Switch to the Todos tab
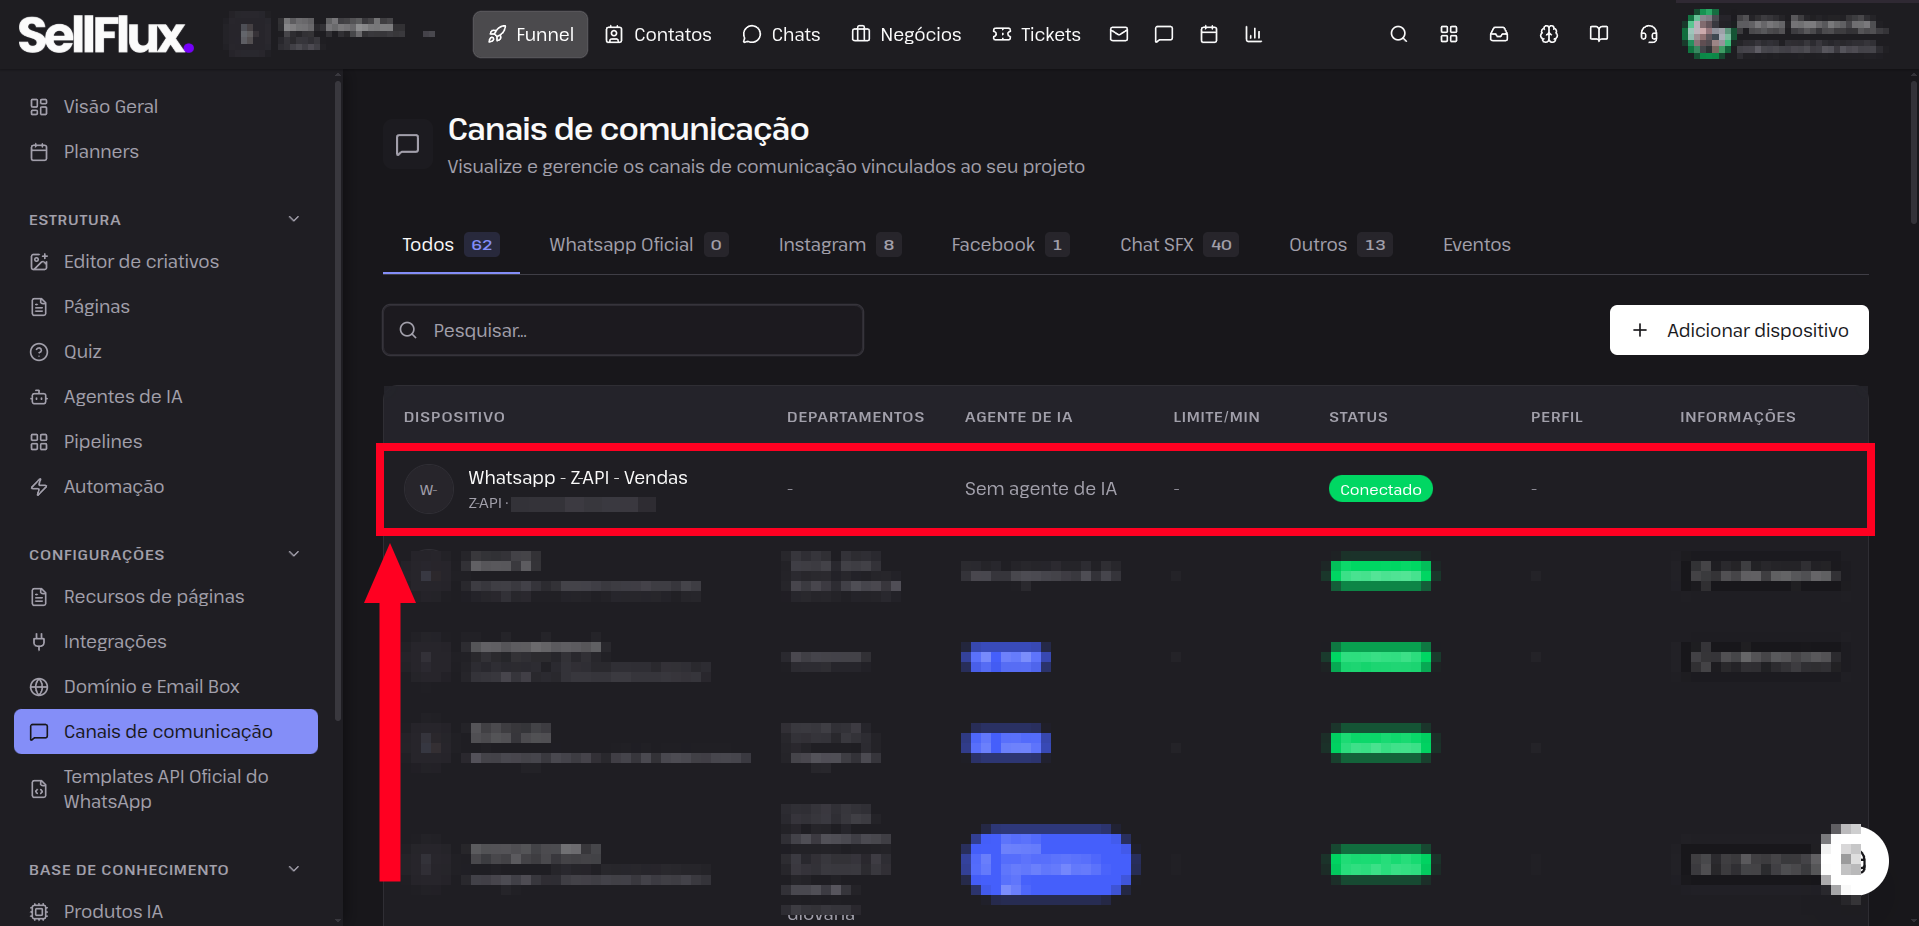The width and height of the screenshot is (1919, 926). 451,245
